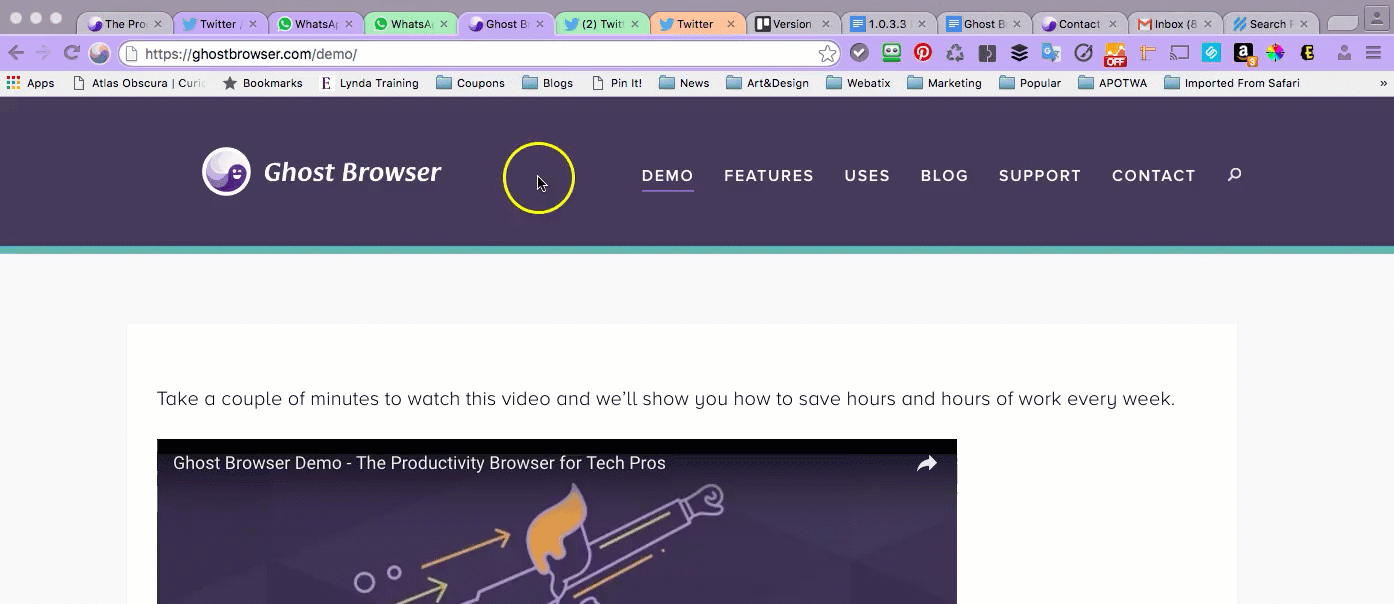Open the green robot RoboForm extension
The height and width of the screenshot is (604, 1394).
tap(891, 53)
